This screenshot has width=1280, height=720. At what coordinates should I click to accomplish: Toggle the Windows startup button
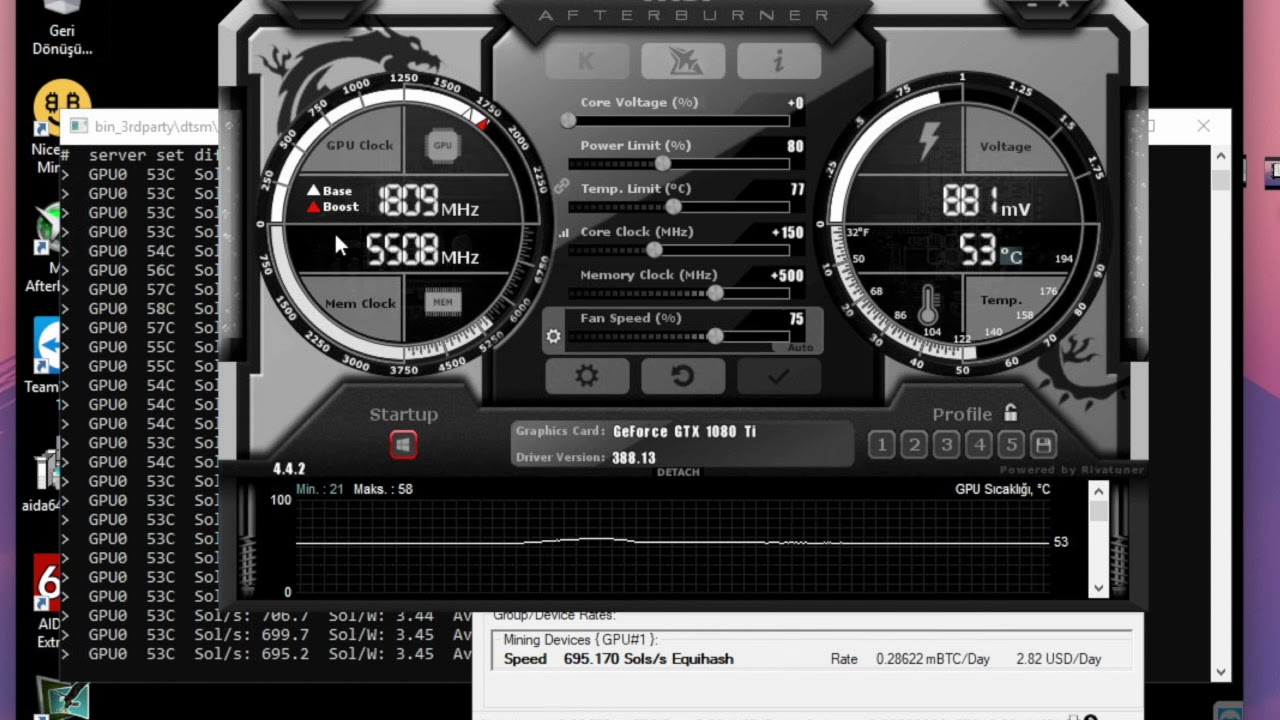pyautogui.click(x=403, y=444)
